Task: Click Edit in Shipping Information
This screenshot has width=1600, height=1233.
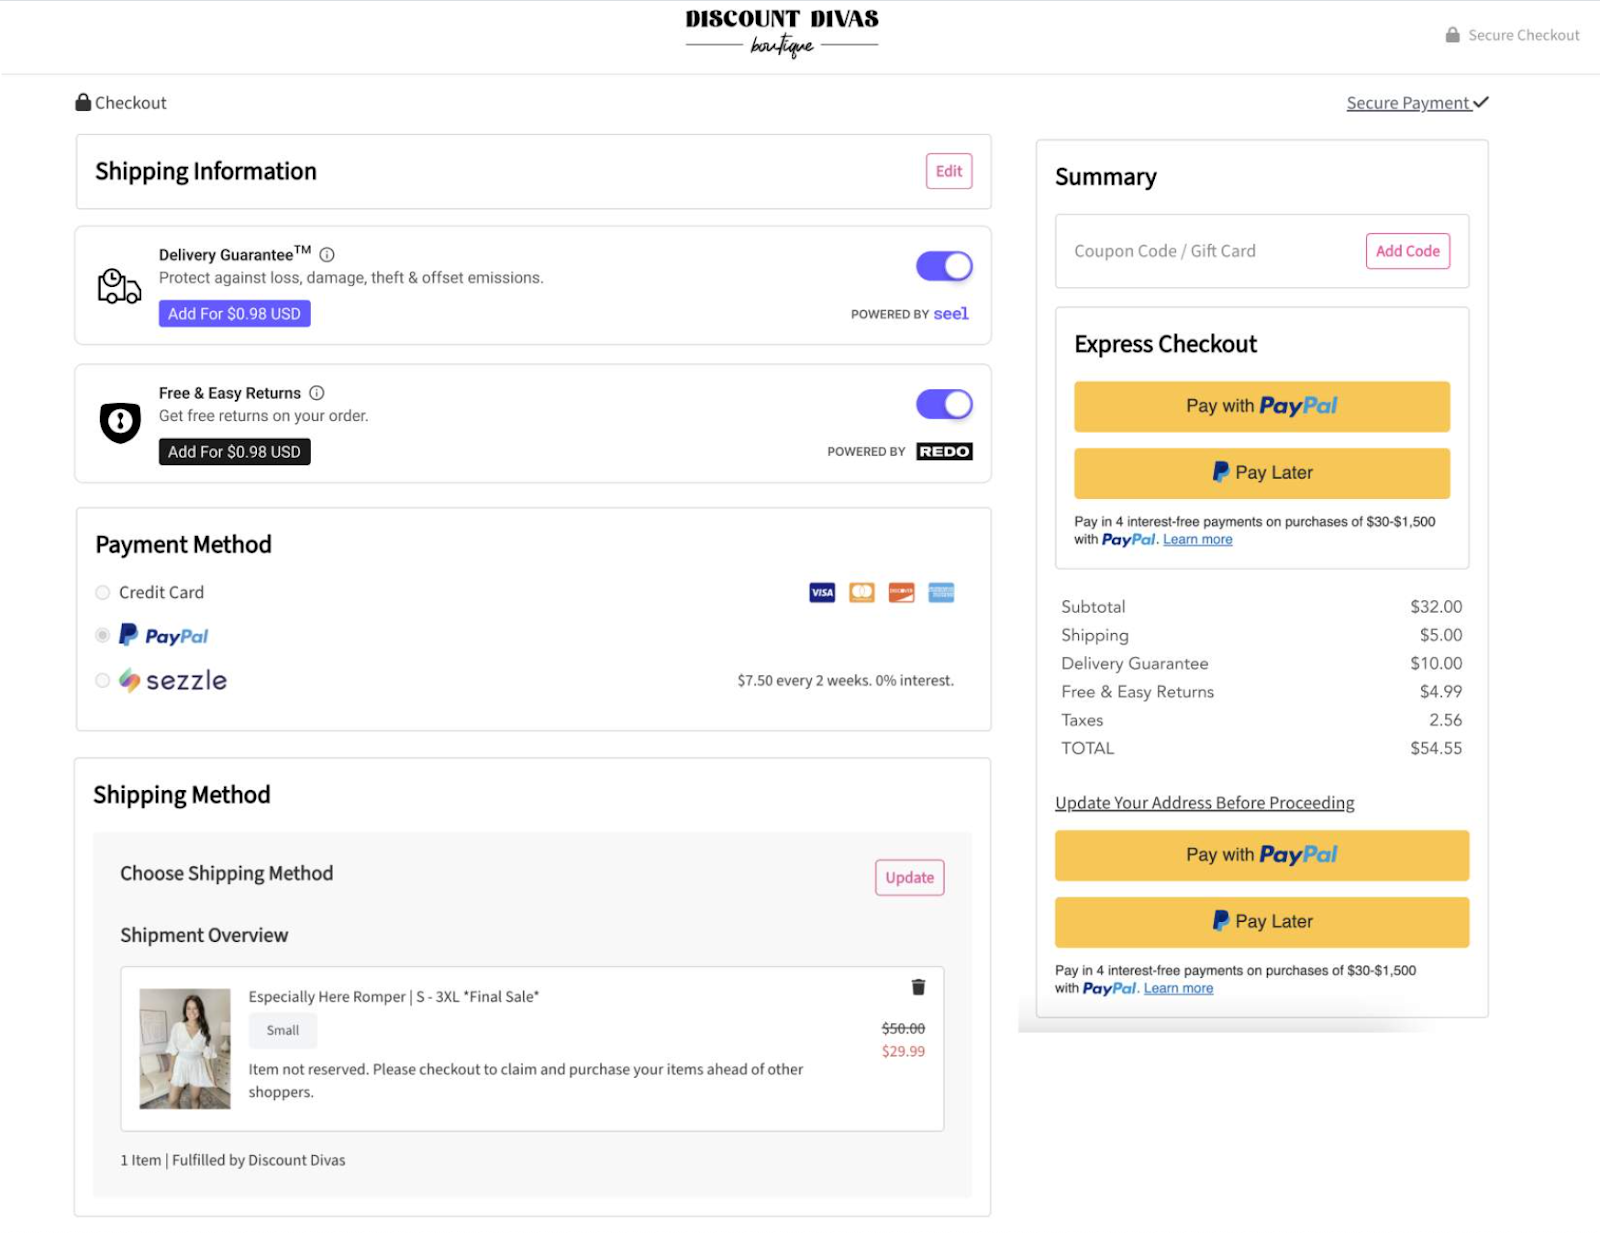Action: tap(948, 171)
